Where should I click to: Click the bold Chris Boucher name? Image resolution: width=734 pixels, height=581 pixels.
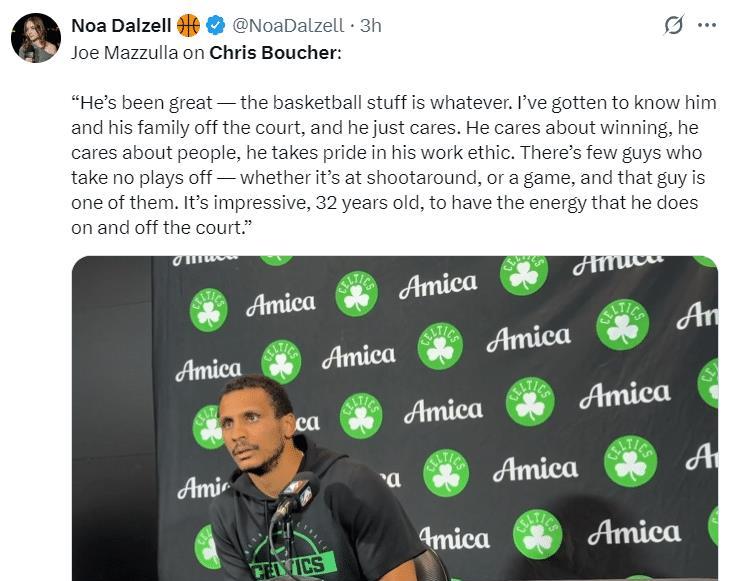[x=273, y=52]
